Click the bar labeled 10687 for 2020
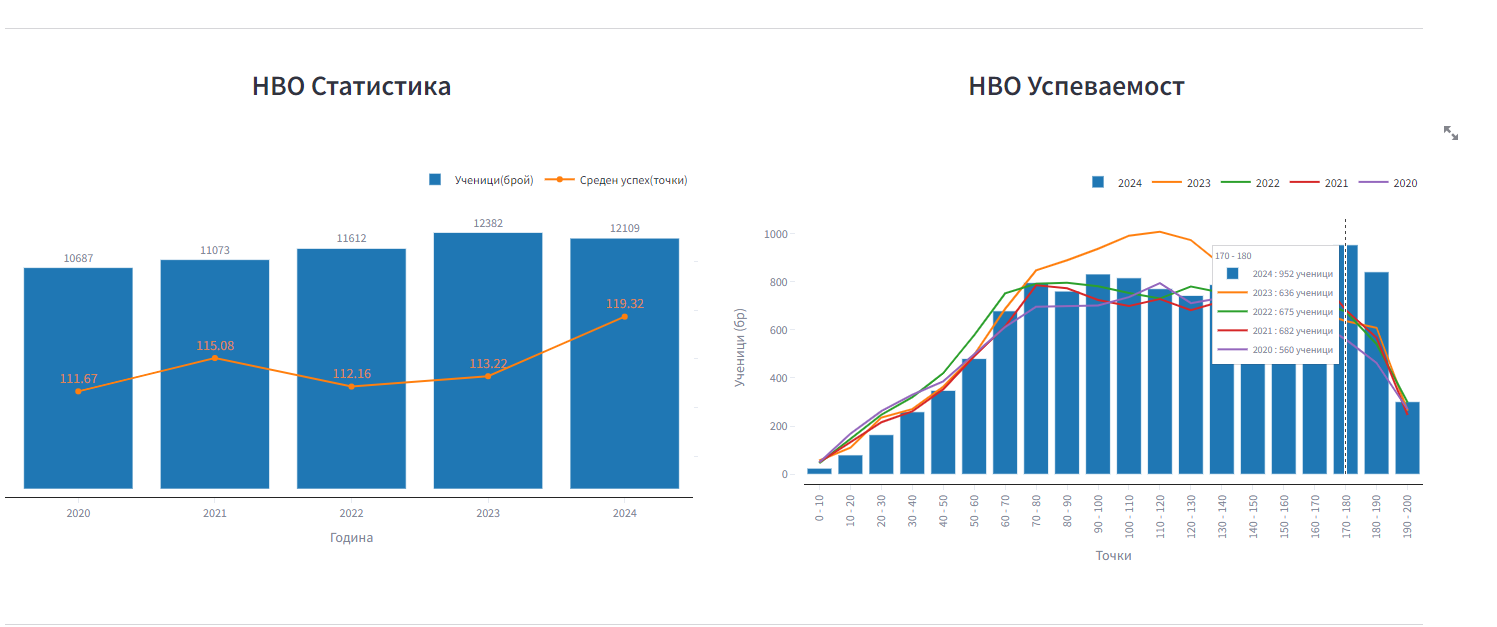Screen dimensions: 1497x627 [x=78, y=440]
